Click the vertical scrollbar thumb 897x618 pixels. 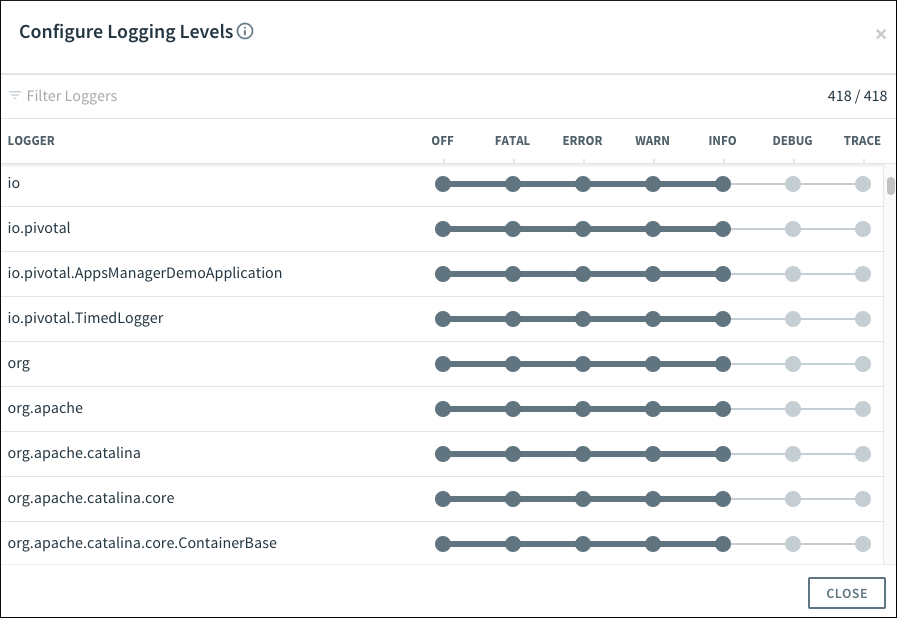pyautogui.click(x=890, y=186)
